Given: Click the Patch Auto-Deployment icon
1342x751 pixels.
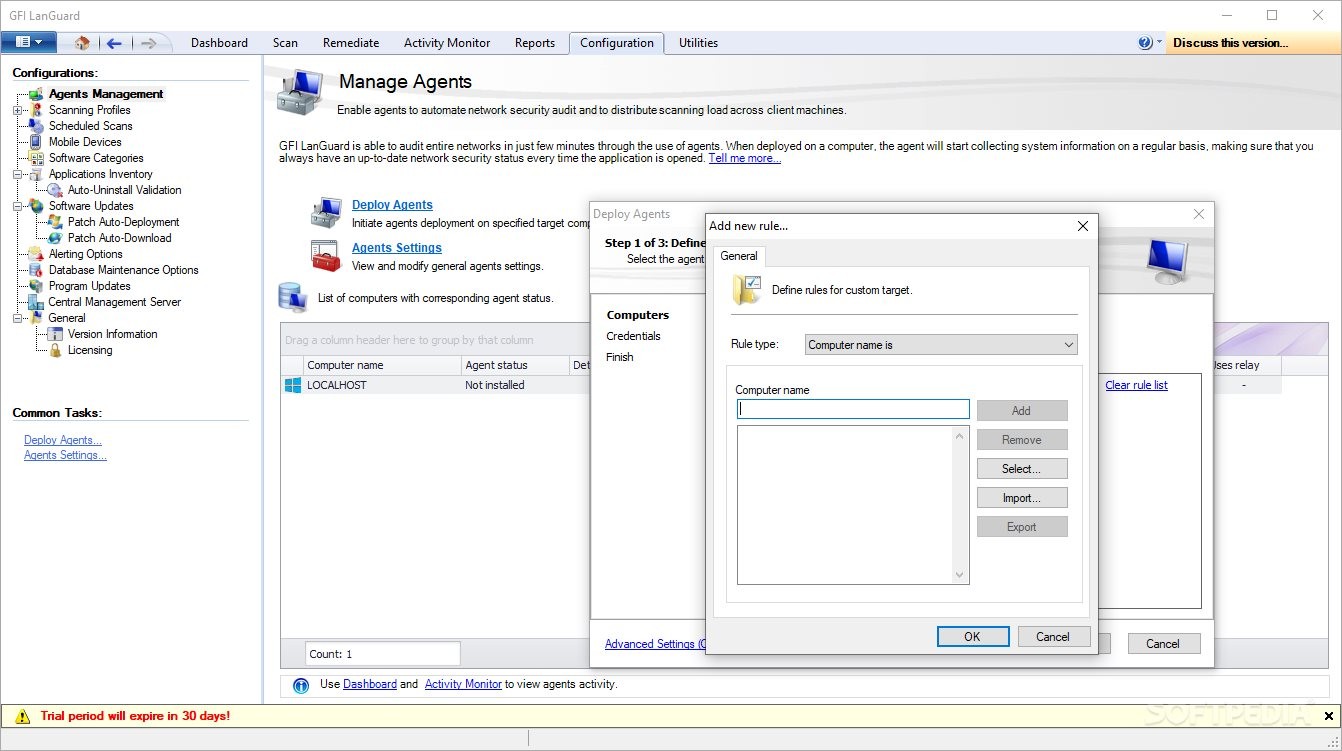Looking at the screenshot, I should (55, 222).
